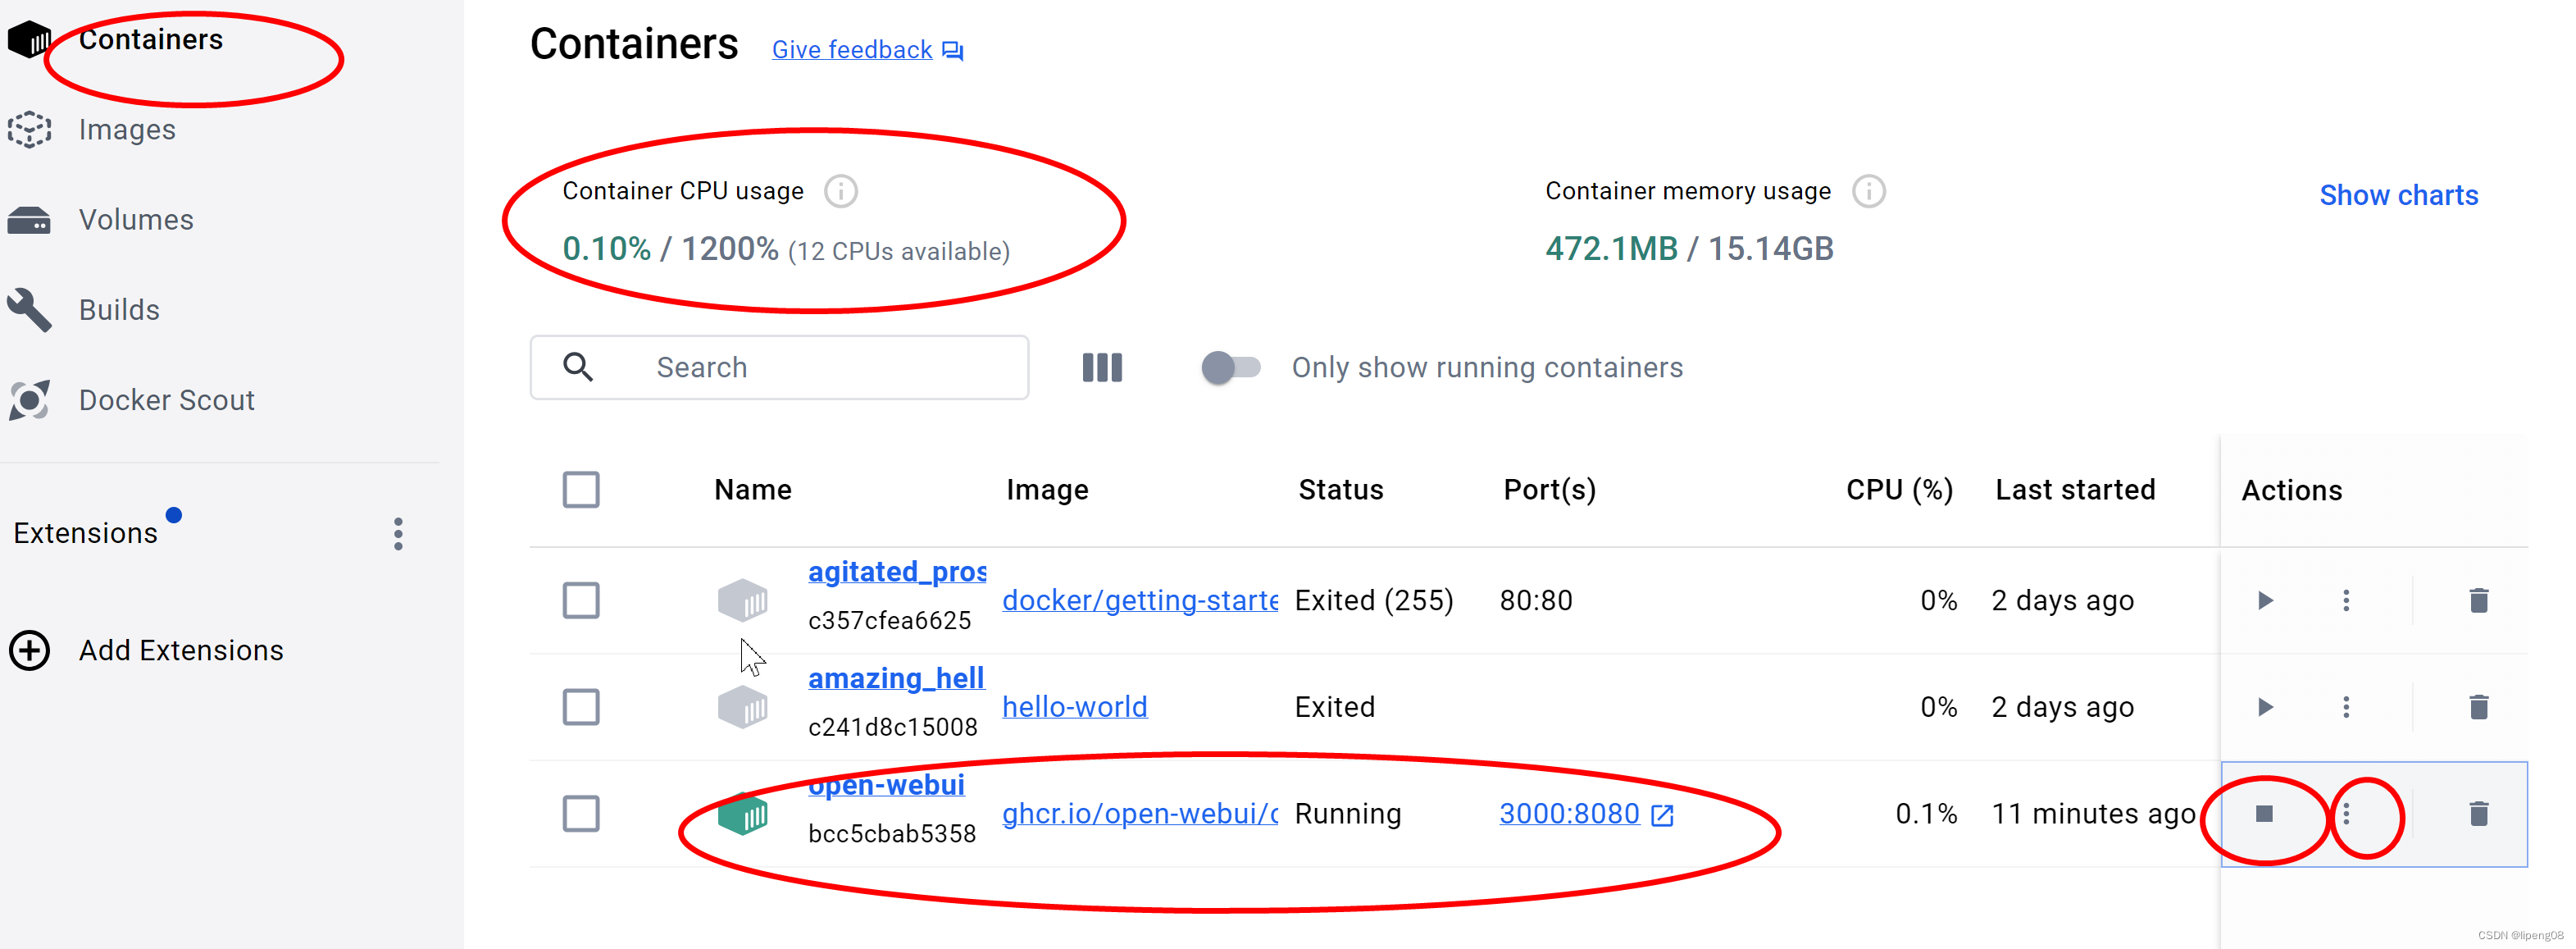Sort by the Status column header
This screenshot has width=2576, height=949.
1341,490
